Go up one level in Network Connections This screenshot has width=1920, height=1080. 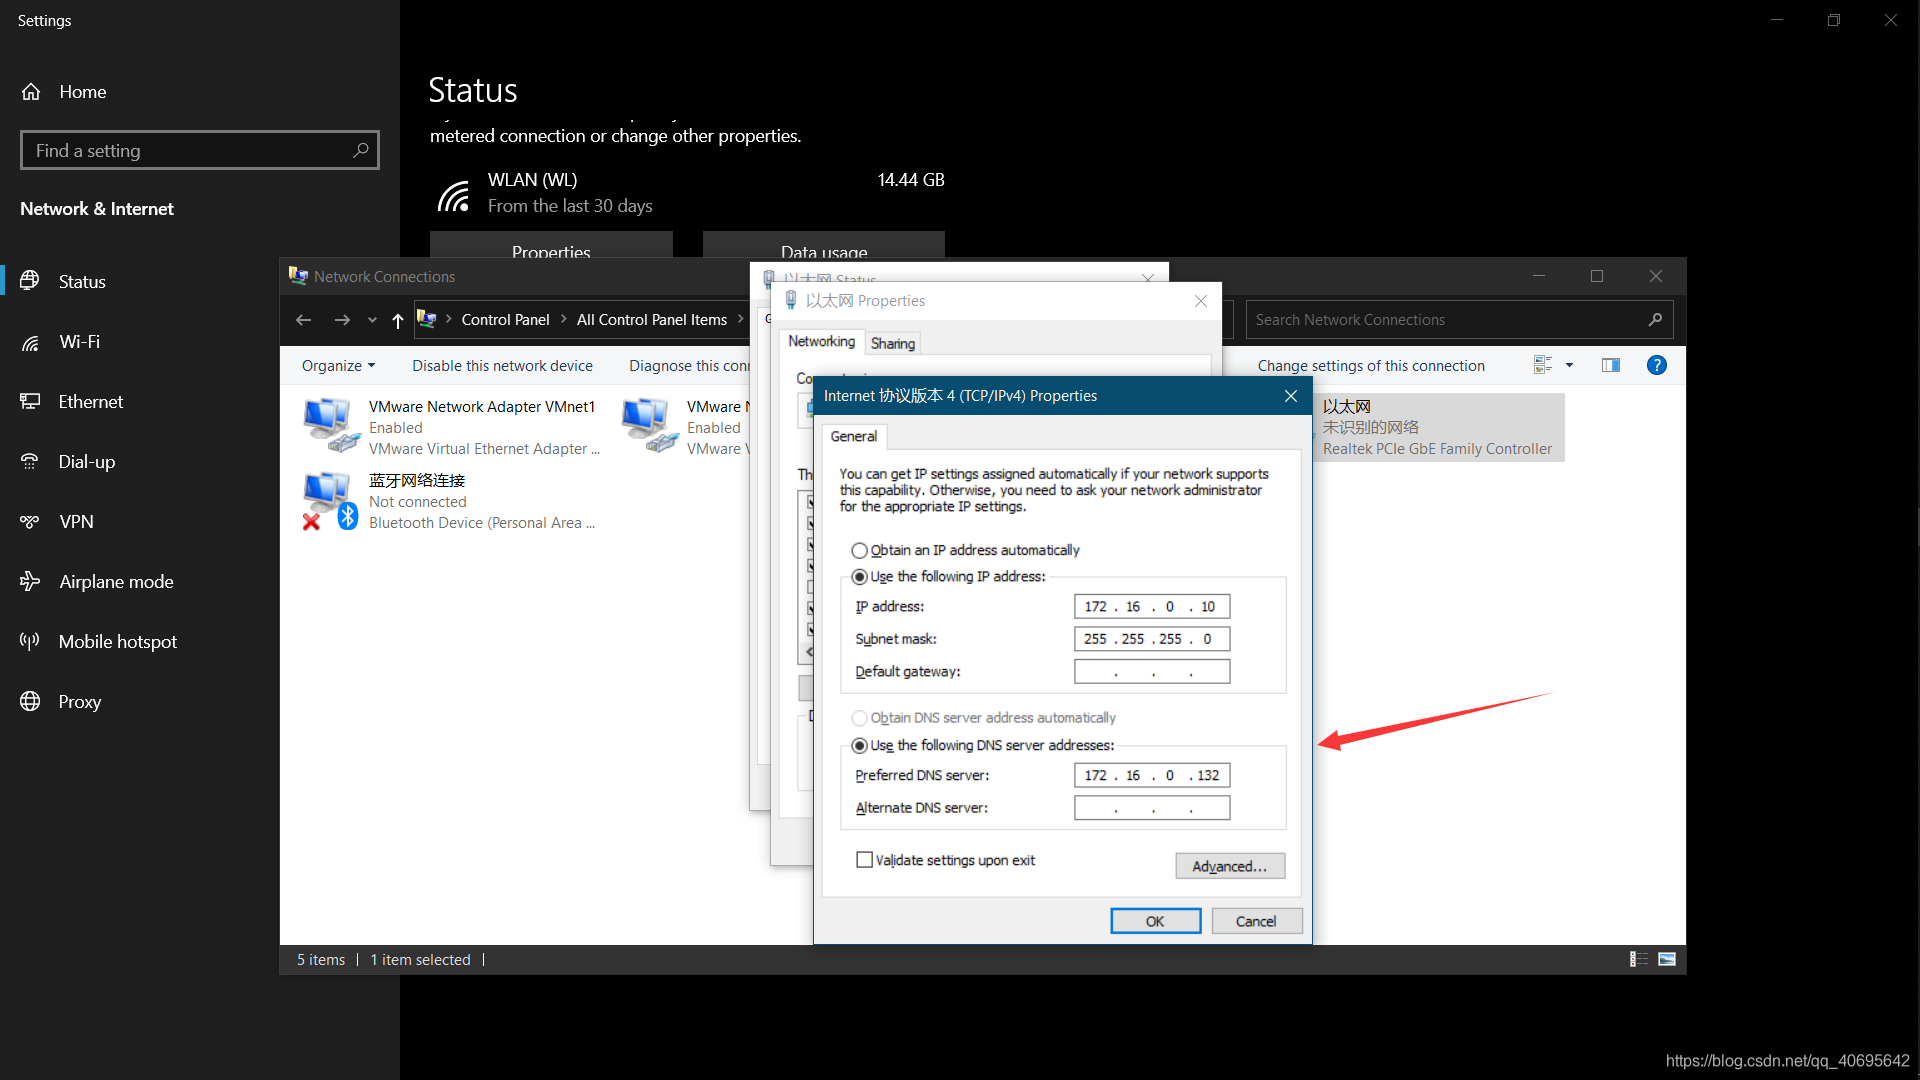pyautogui.click(x=398, y=320)
